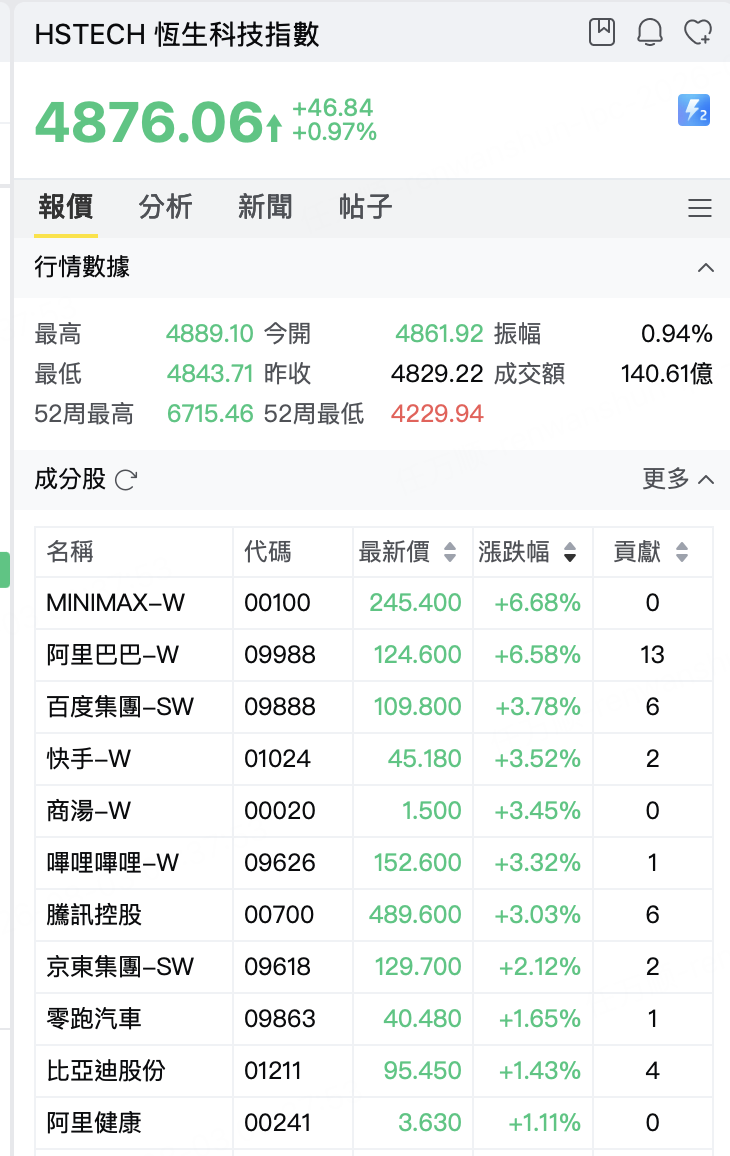Screen dimensions: 730x1156
Task: Open the 京東集團-SW stock row
Action: [x=374, y=967]
